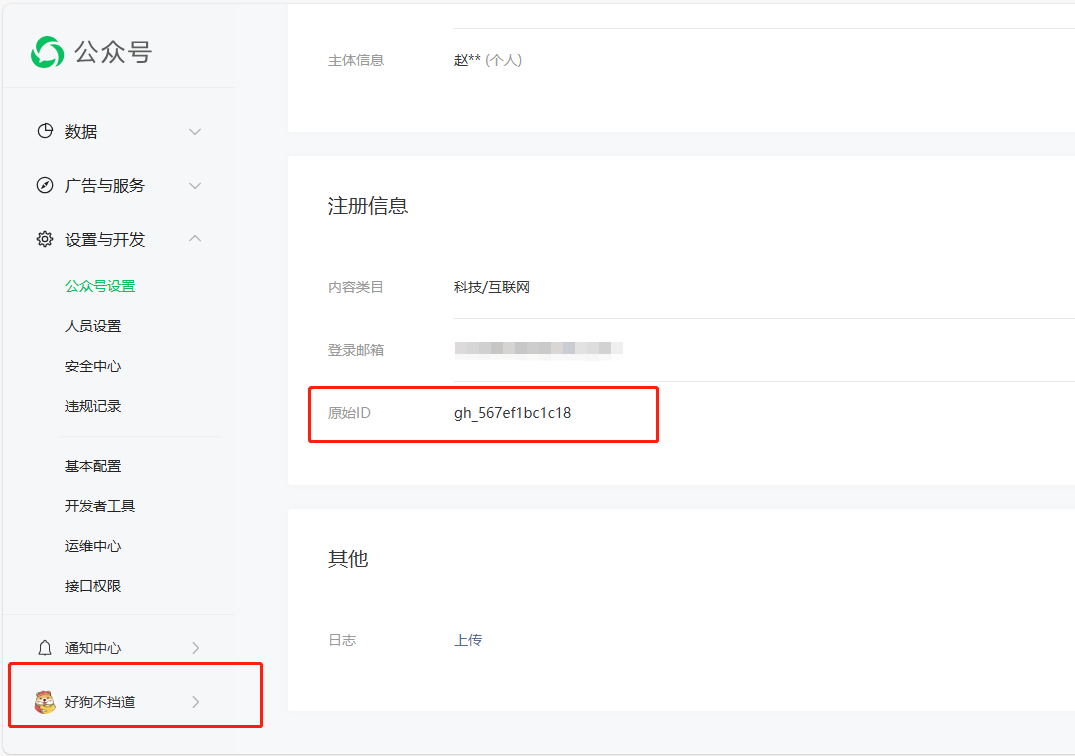View 违规记录 in sidebar
1075x756 pixels.
click(93, 406)
